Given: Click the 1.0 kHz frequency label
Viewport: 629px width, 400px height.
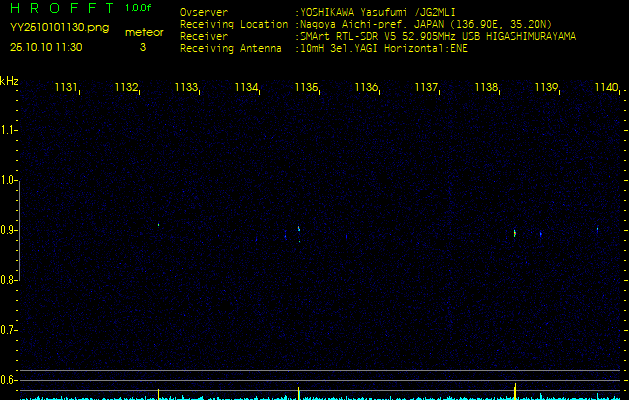Looking at the screenshot, I should click(x=8, y=179).
